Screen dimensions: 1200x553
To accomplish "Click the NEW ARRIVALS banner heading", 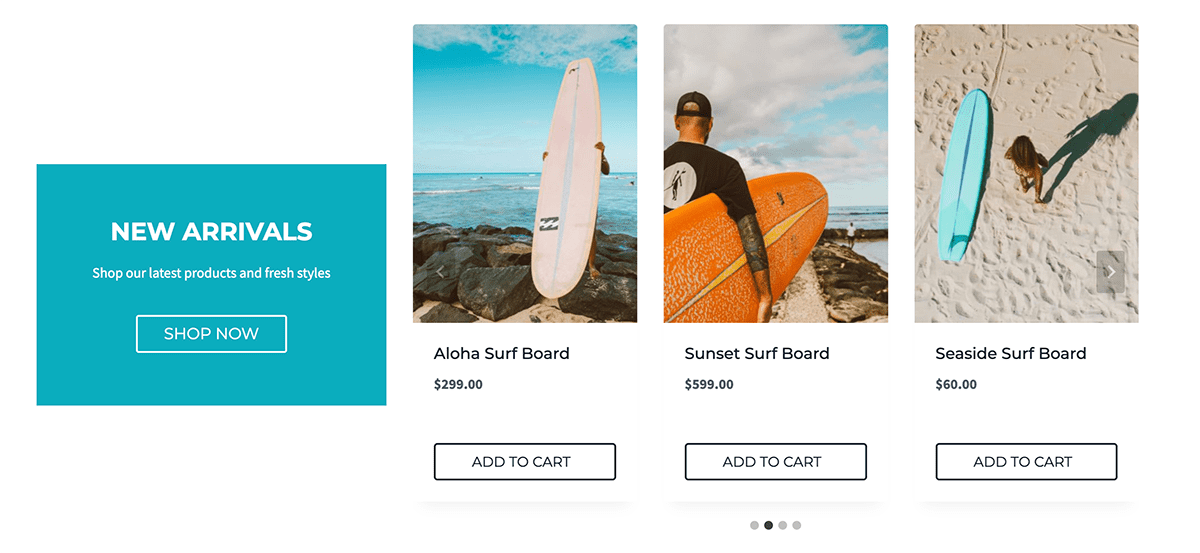I will coord(211,232).
